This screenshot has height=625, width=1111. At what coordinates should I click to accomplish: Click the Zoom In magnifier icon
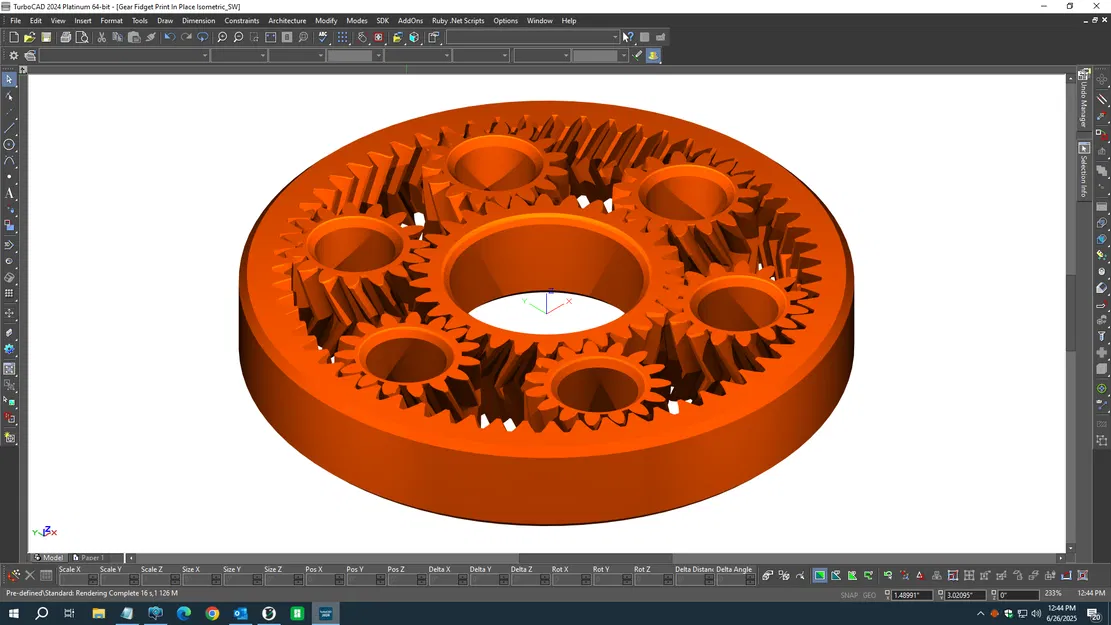[222, 37]
